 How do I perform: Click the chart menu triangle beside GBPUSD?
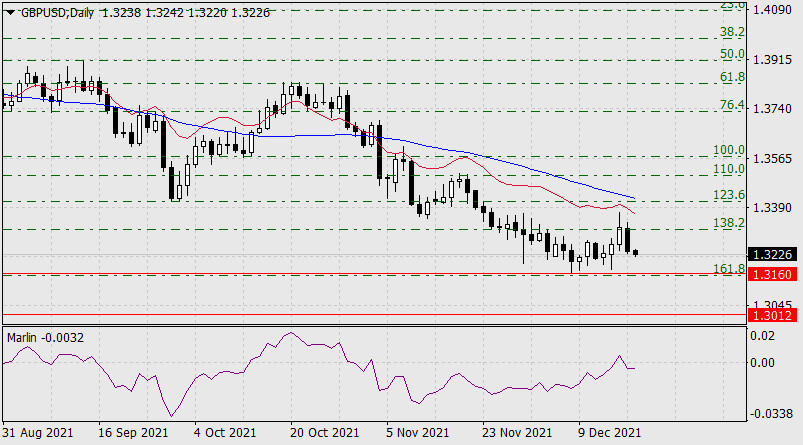coord(10,13)
